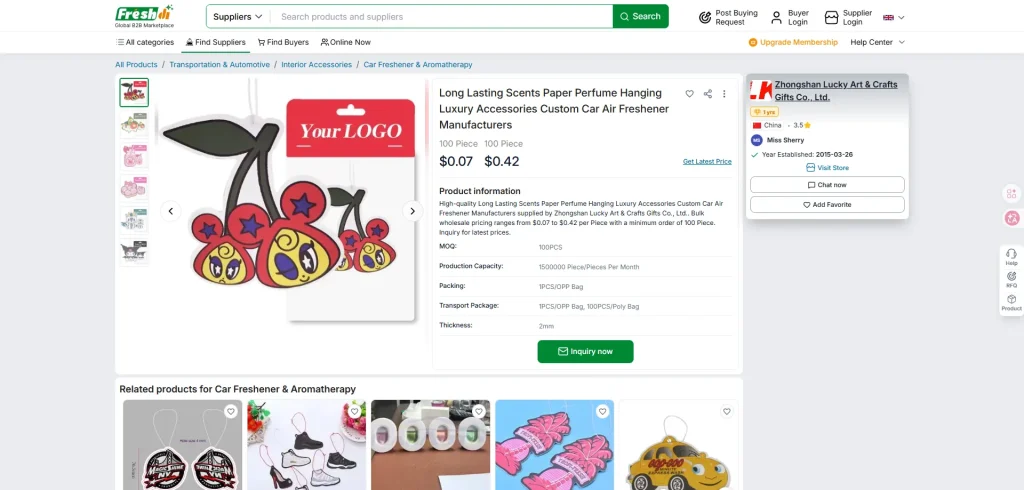The height and width of the screenshot is (490, 1024).
Task: Favorite the main product with heart icon
Action: (x=689, y=94)
